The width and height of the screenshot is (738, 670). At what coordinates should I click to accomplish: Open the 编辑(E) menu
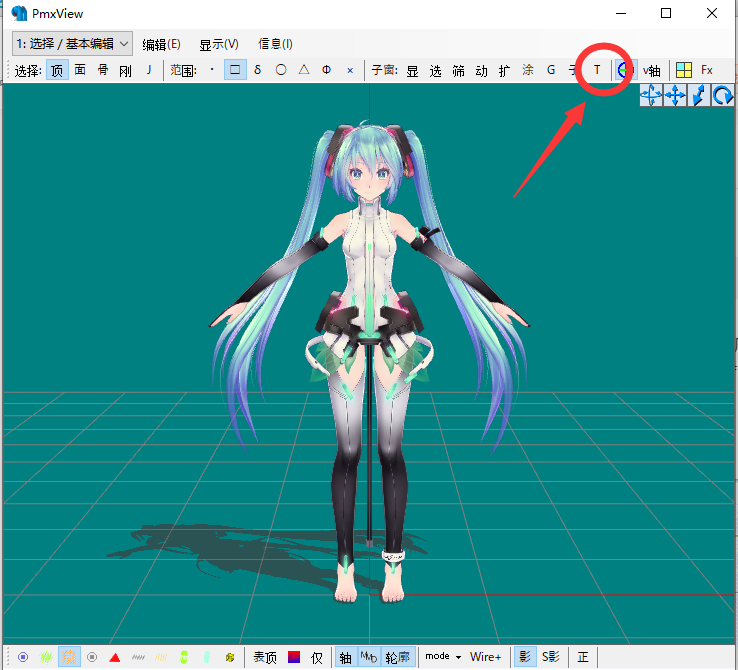161,44
